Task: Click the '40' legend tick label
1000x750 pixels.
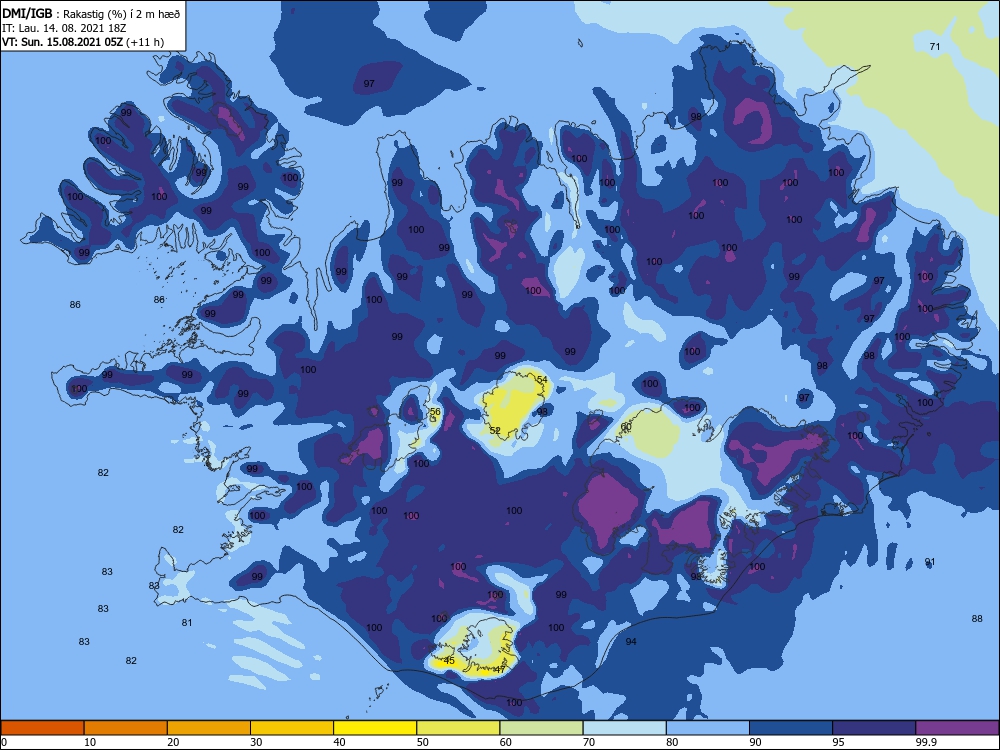Action: [340, 742]
